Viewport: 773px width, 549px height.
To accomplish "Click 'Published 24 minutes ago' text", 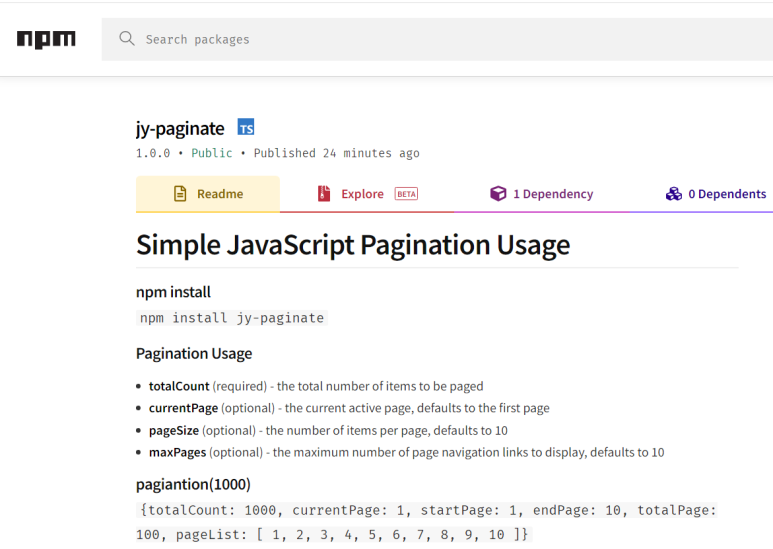I will [337, 153].
